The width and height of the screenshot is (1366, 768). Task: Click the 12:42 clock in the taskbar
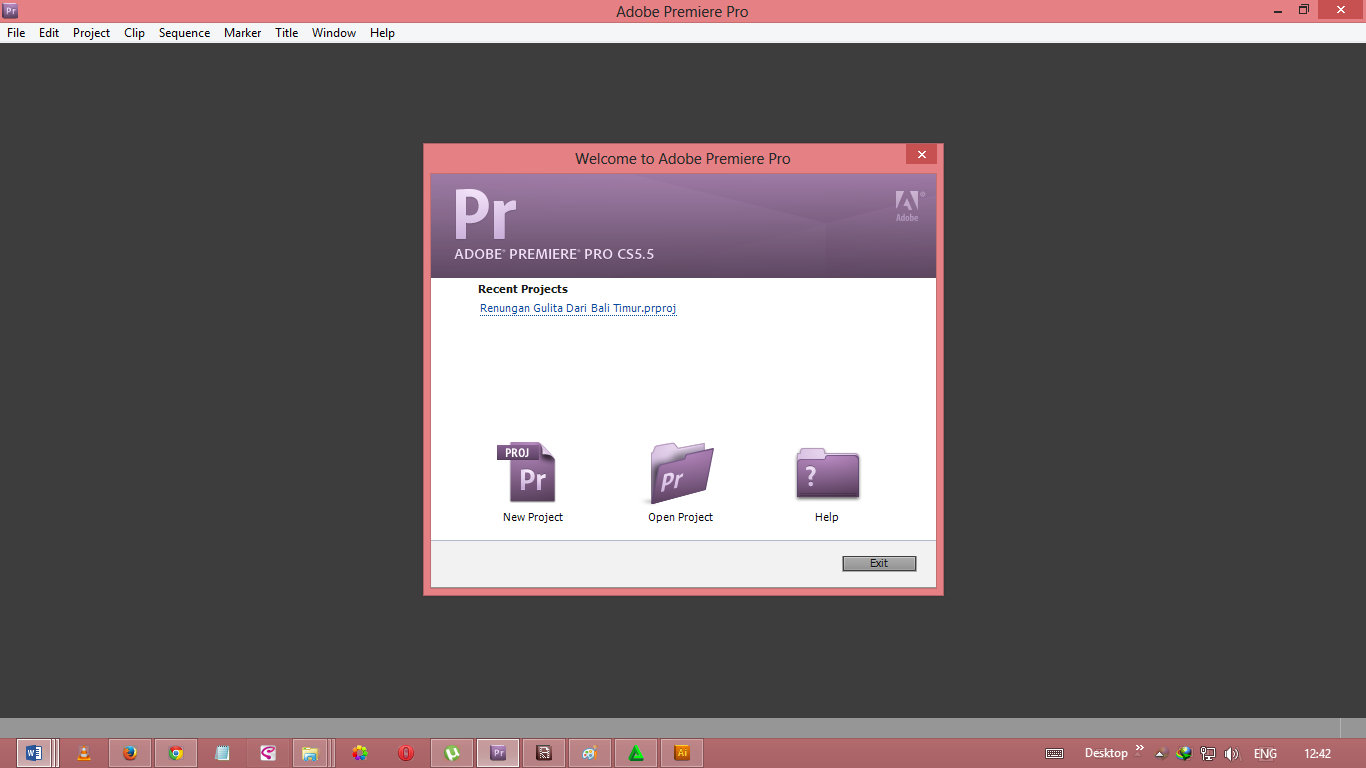1318,754
